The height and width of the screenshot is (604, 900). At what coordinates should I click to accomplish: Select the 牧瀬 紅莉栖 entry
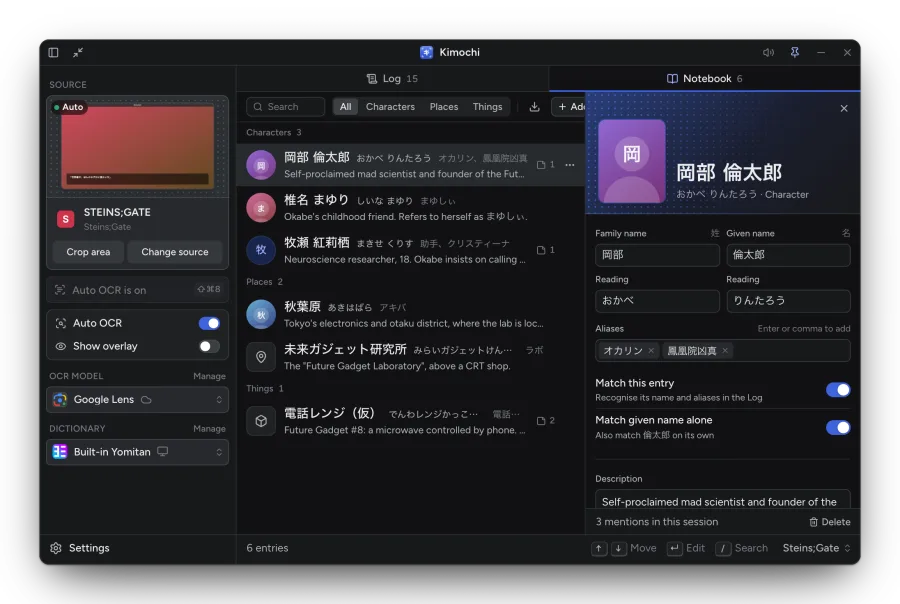[x=410, y=250]
